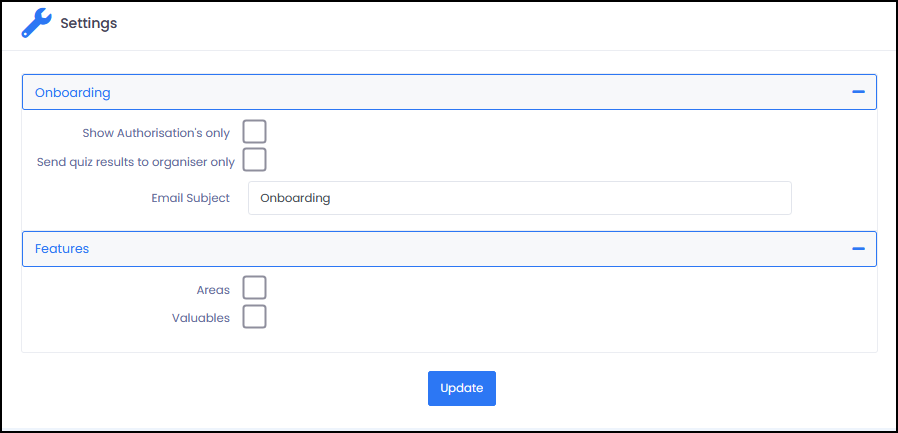This screenshot has height=433, width=898.
Task: Toggle the Valuables feature checkbox
Action: pyautogui.click(x=255, y=317)
